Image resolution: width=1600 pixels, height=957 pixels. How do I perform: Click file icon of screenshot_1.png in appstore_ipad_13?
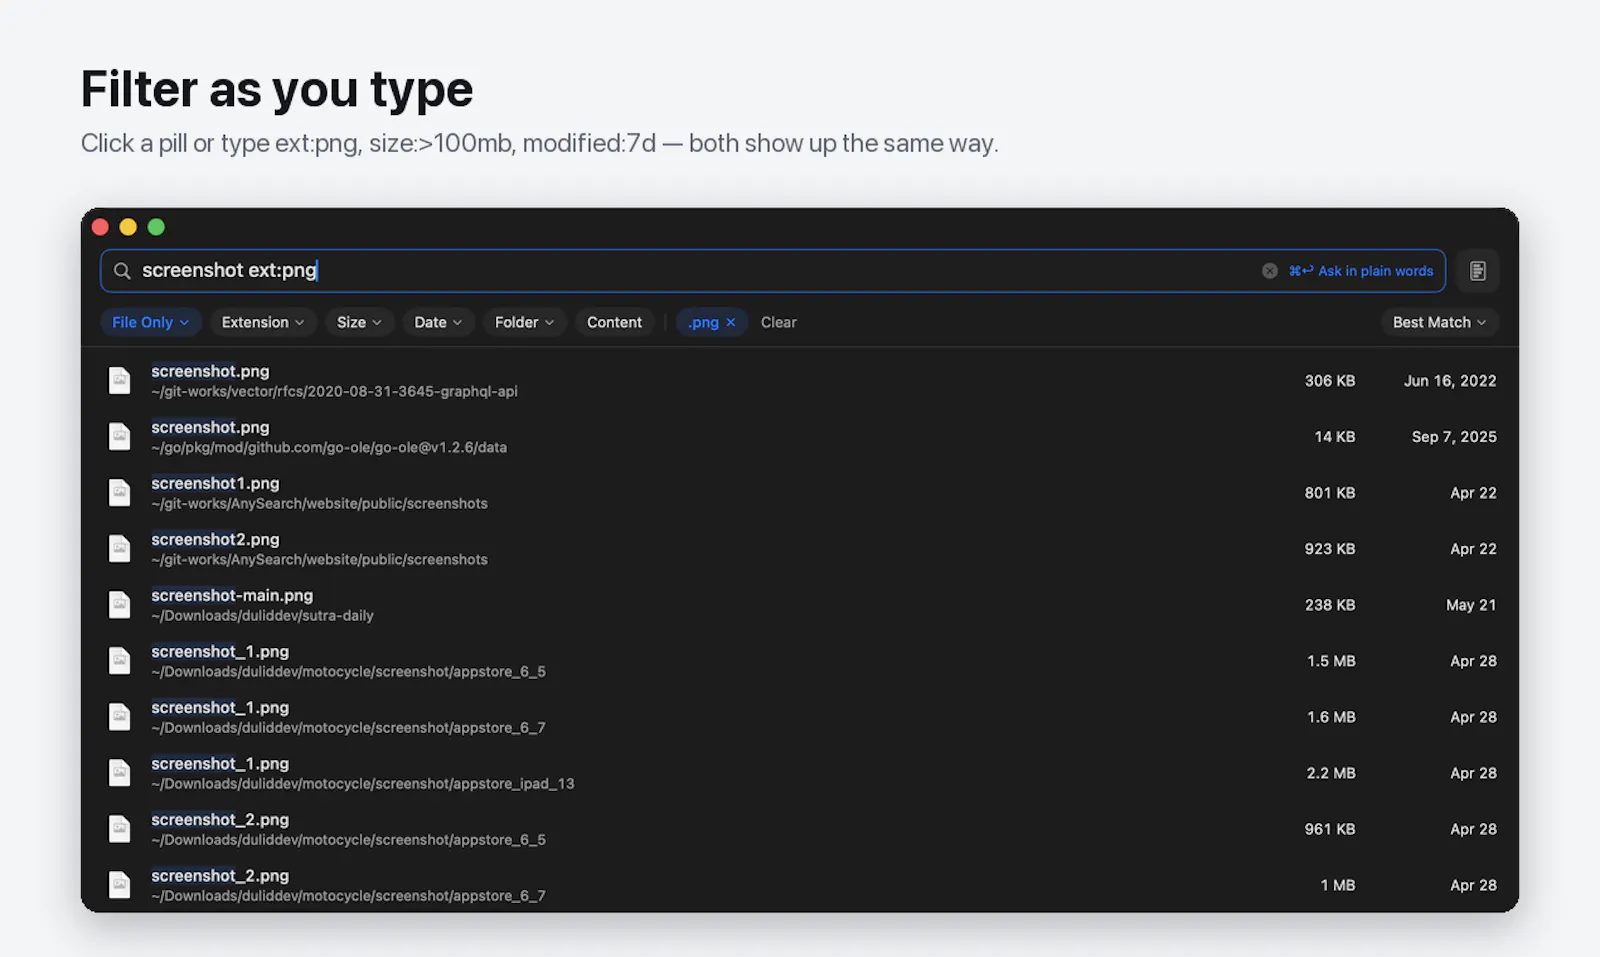(120, 772)
